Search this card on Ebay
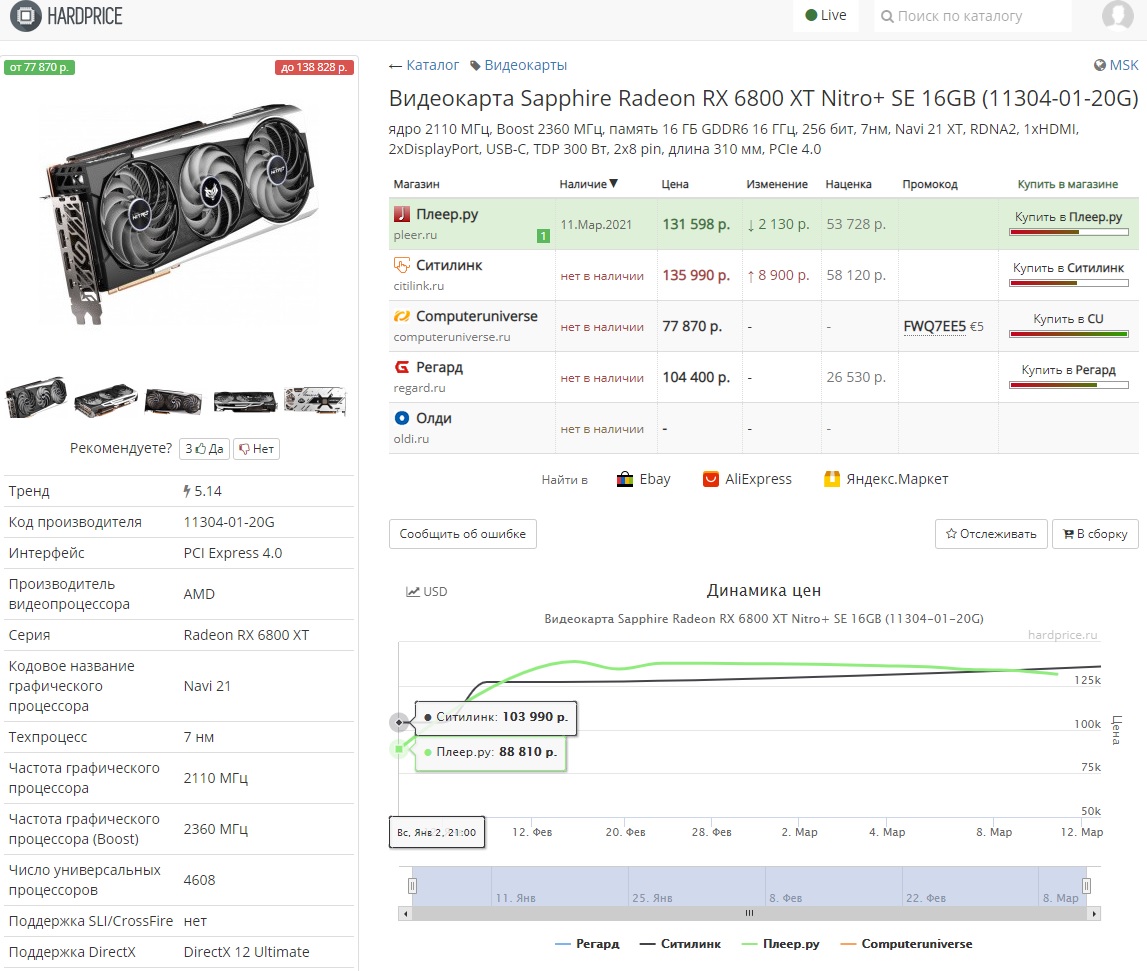1147x971 pixels. (644, 479)
